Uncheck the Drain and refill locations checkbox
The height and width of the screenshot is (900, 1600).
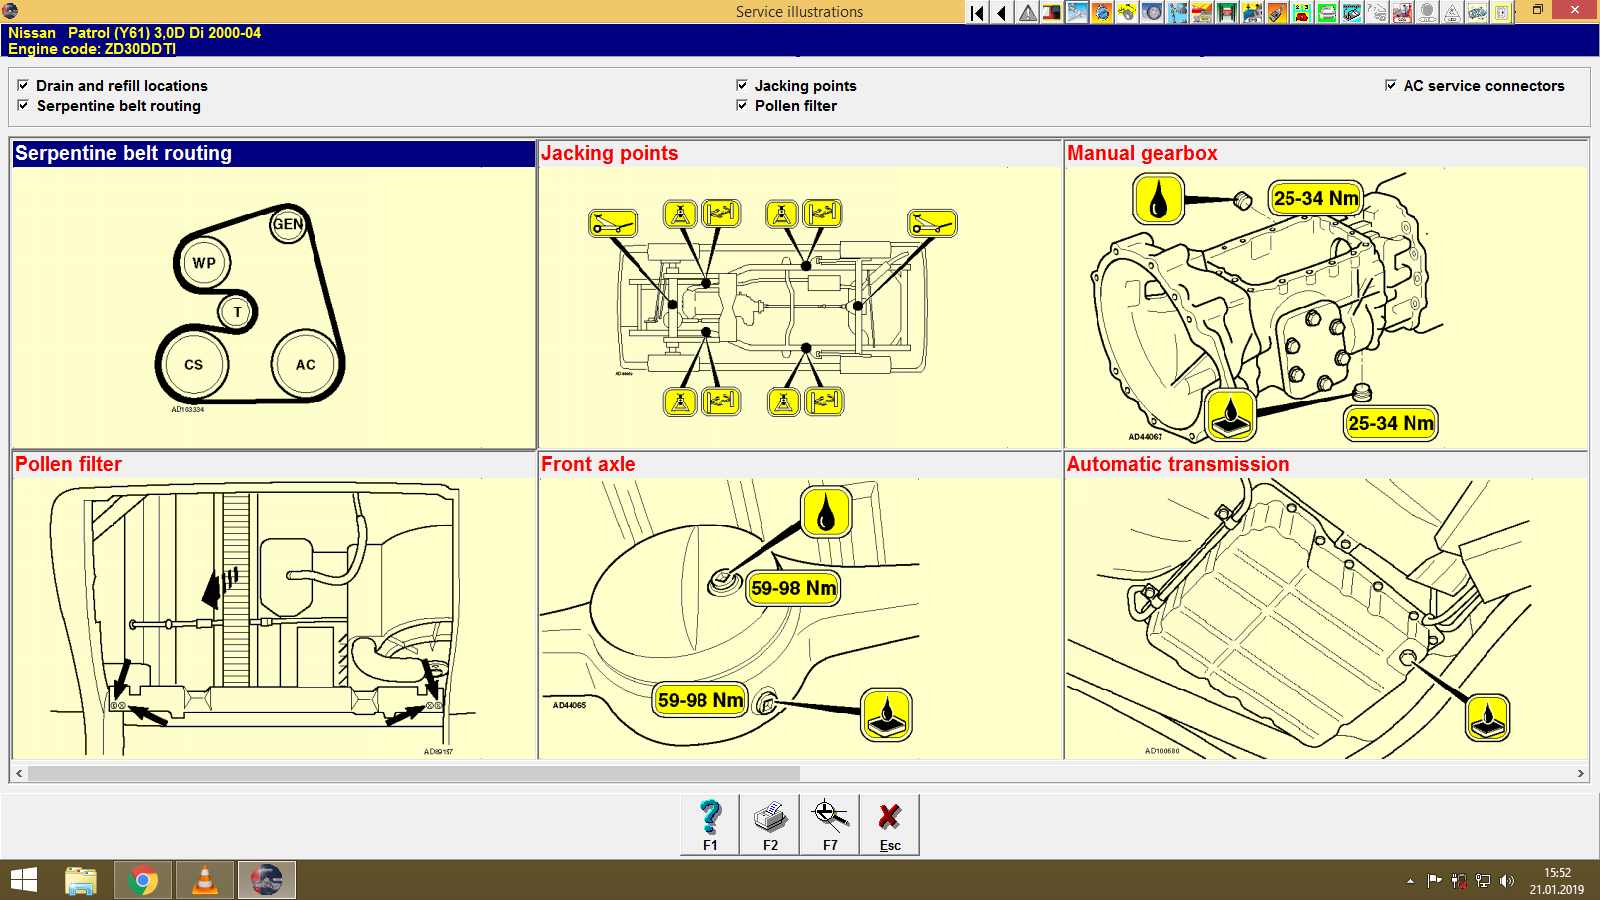[23, 85]
